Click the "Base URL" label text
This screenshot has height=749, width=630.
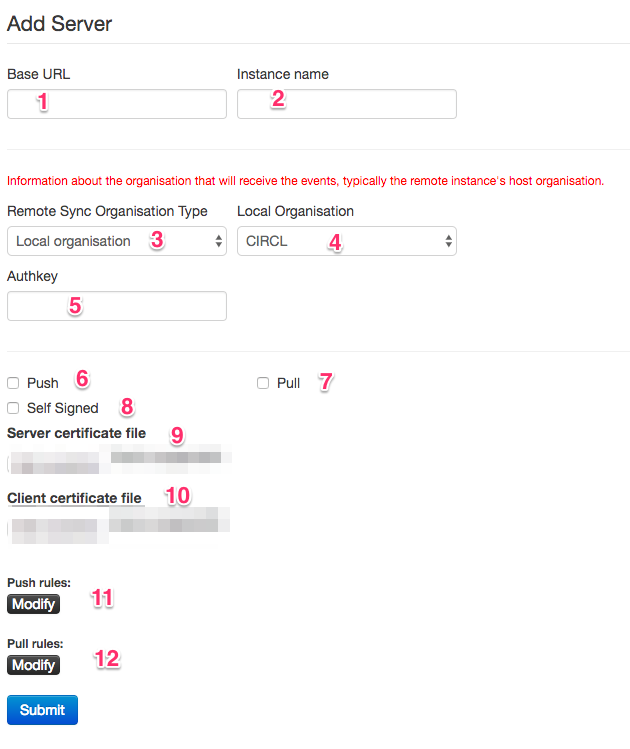(x=39, y=74)
